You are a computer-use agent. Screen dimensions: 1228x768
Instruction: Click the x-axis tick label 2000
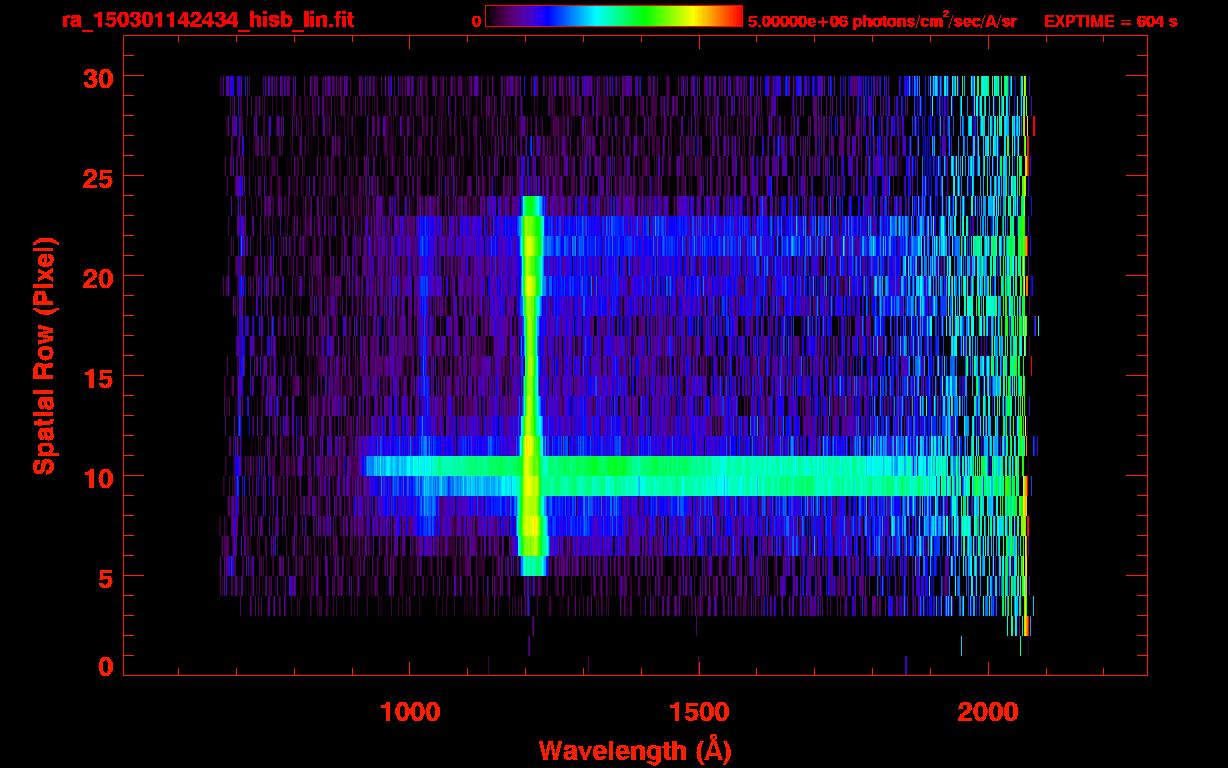tap(987, 712)
